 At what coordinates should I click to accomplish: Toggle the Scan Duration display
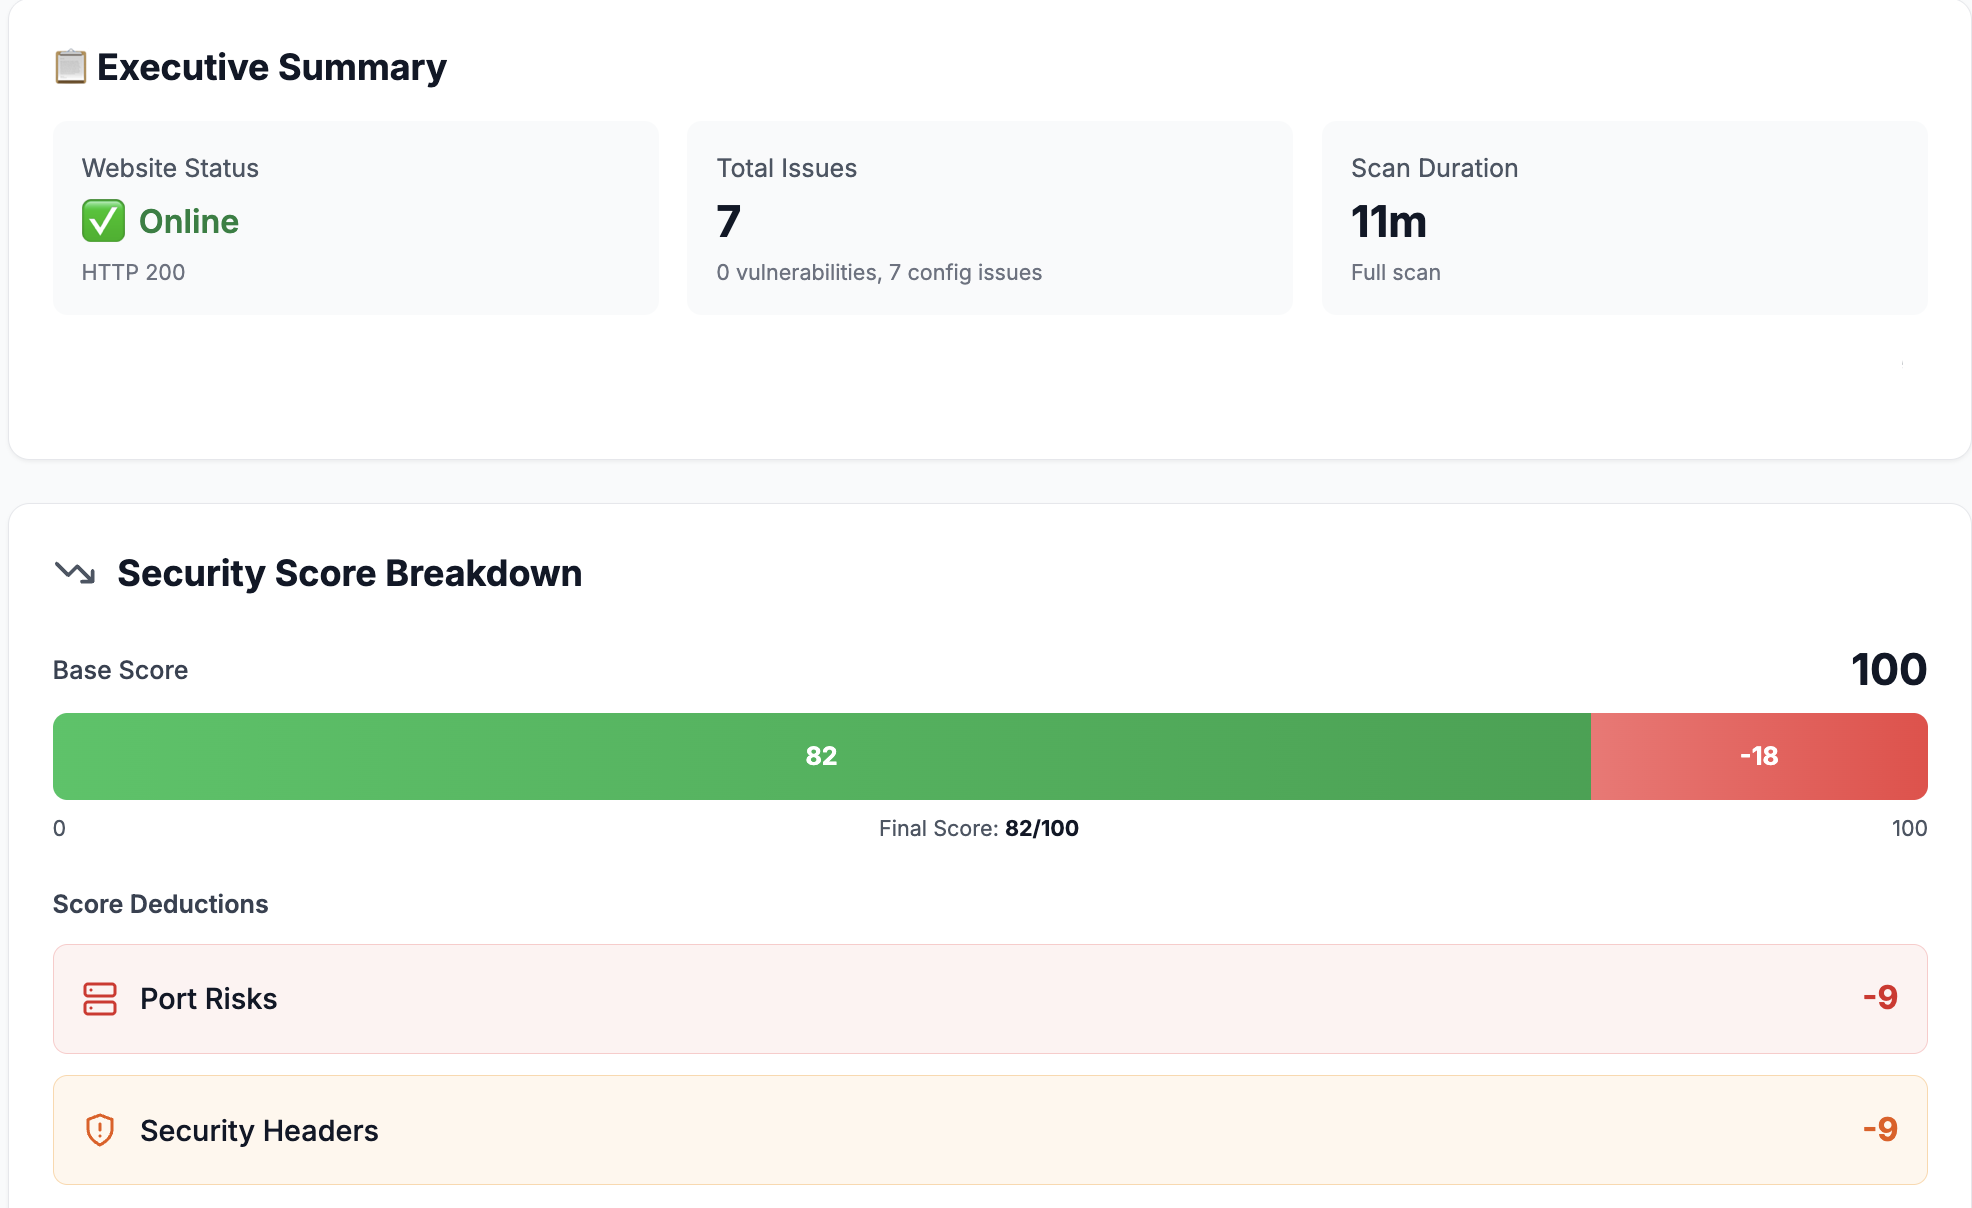pos(1623,218)
